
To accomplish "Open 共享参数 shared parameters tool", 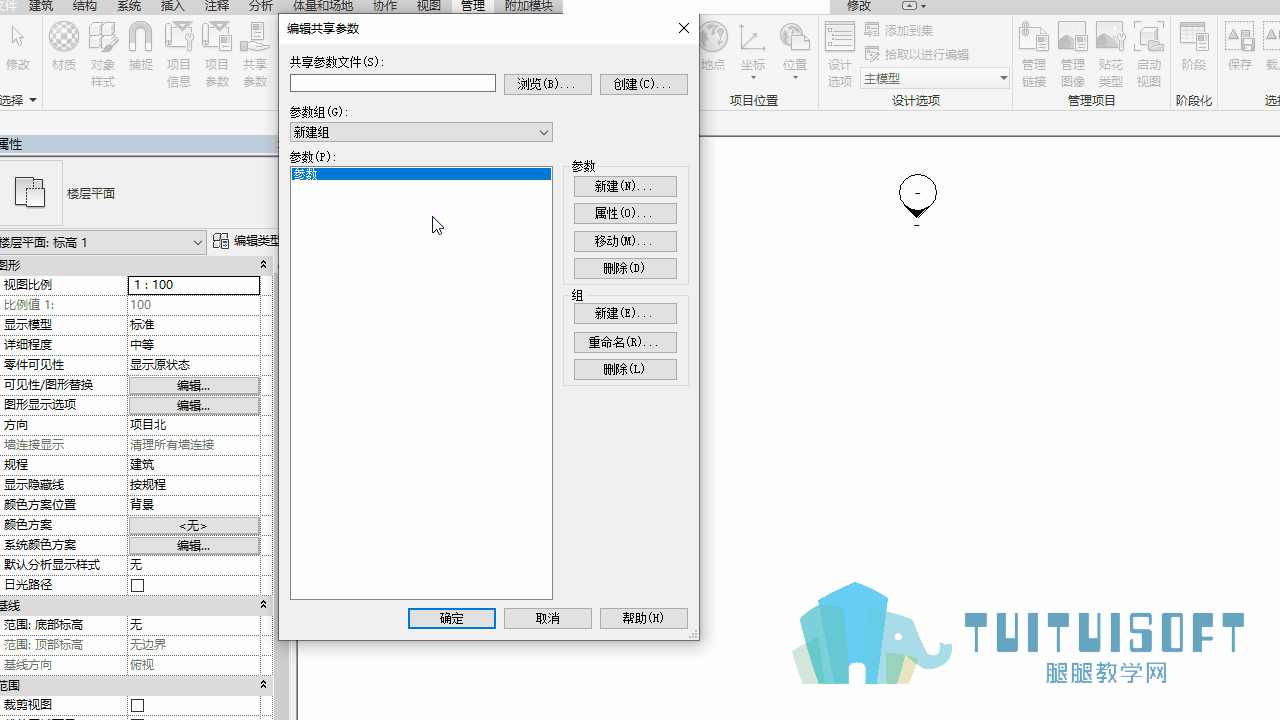I will tap(255, 54).
